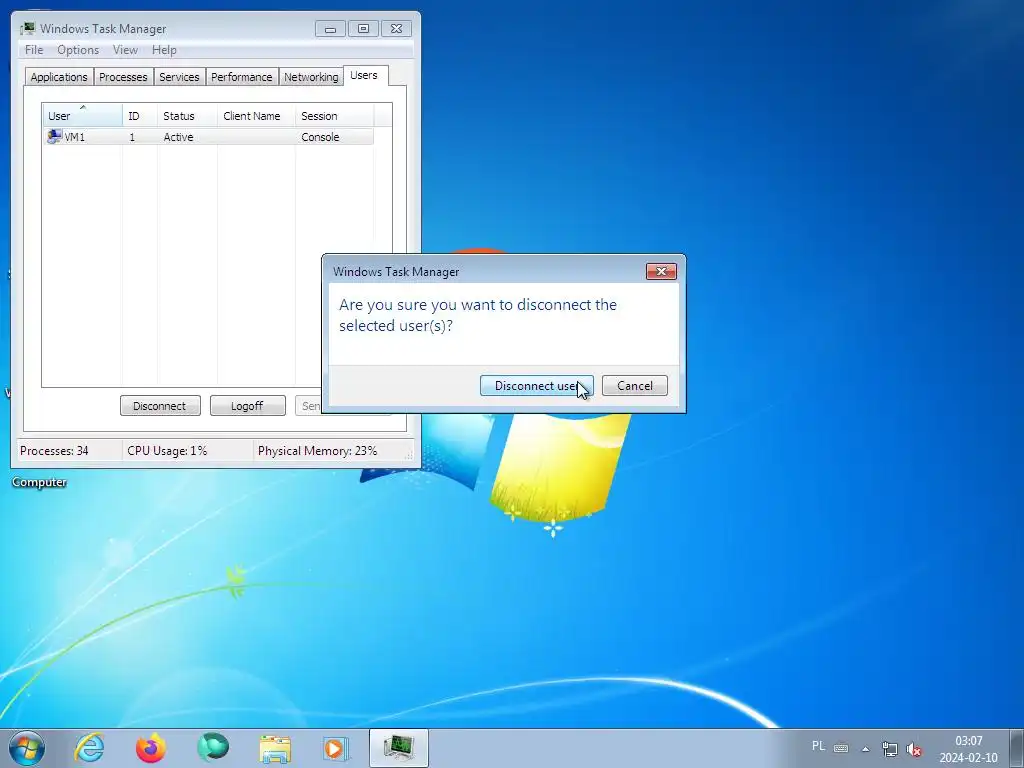Open Windows Media Player from the taskbar
Viewport: 1024px width, 768px height.
[x=337, y=748]
